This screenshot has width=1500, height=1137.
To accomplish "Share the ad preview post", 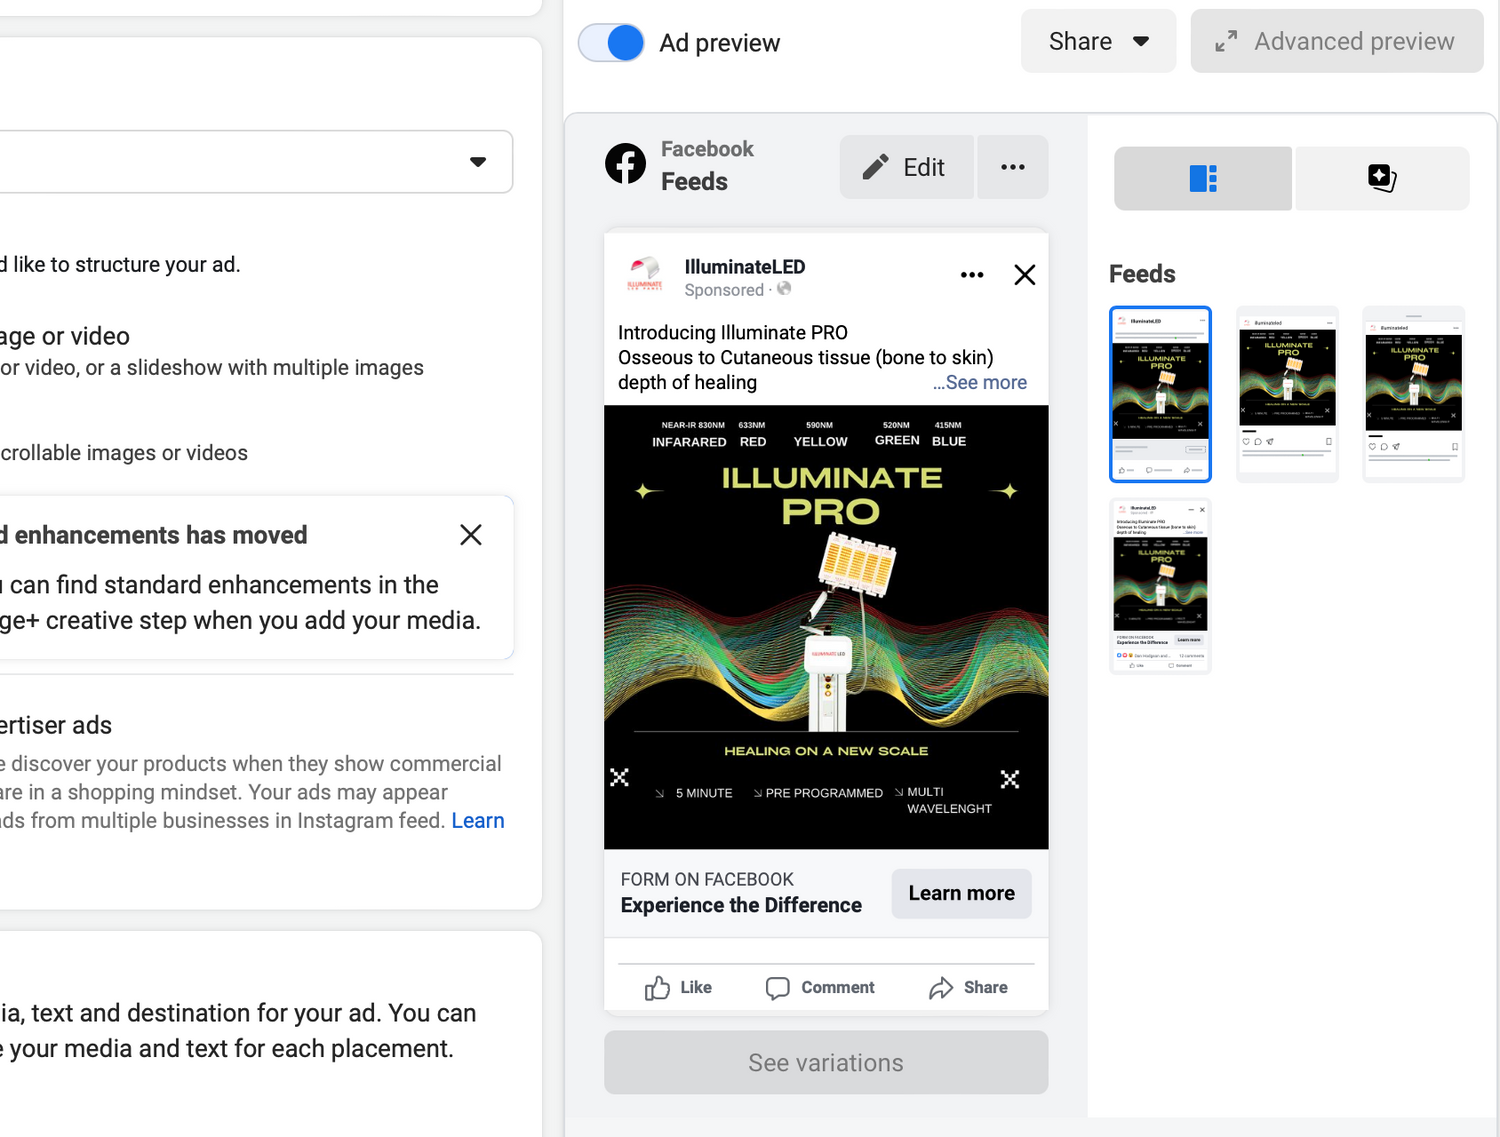I will 968,988.
